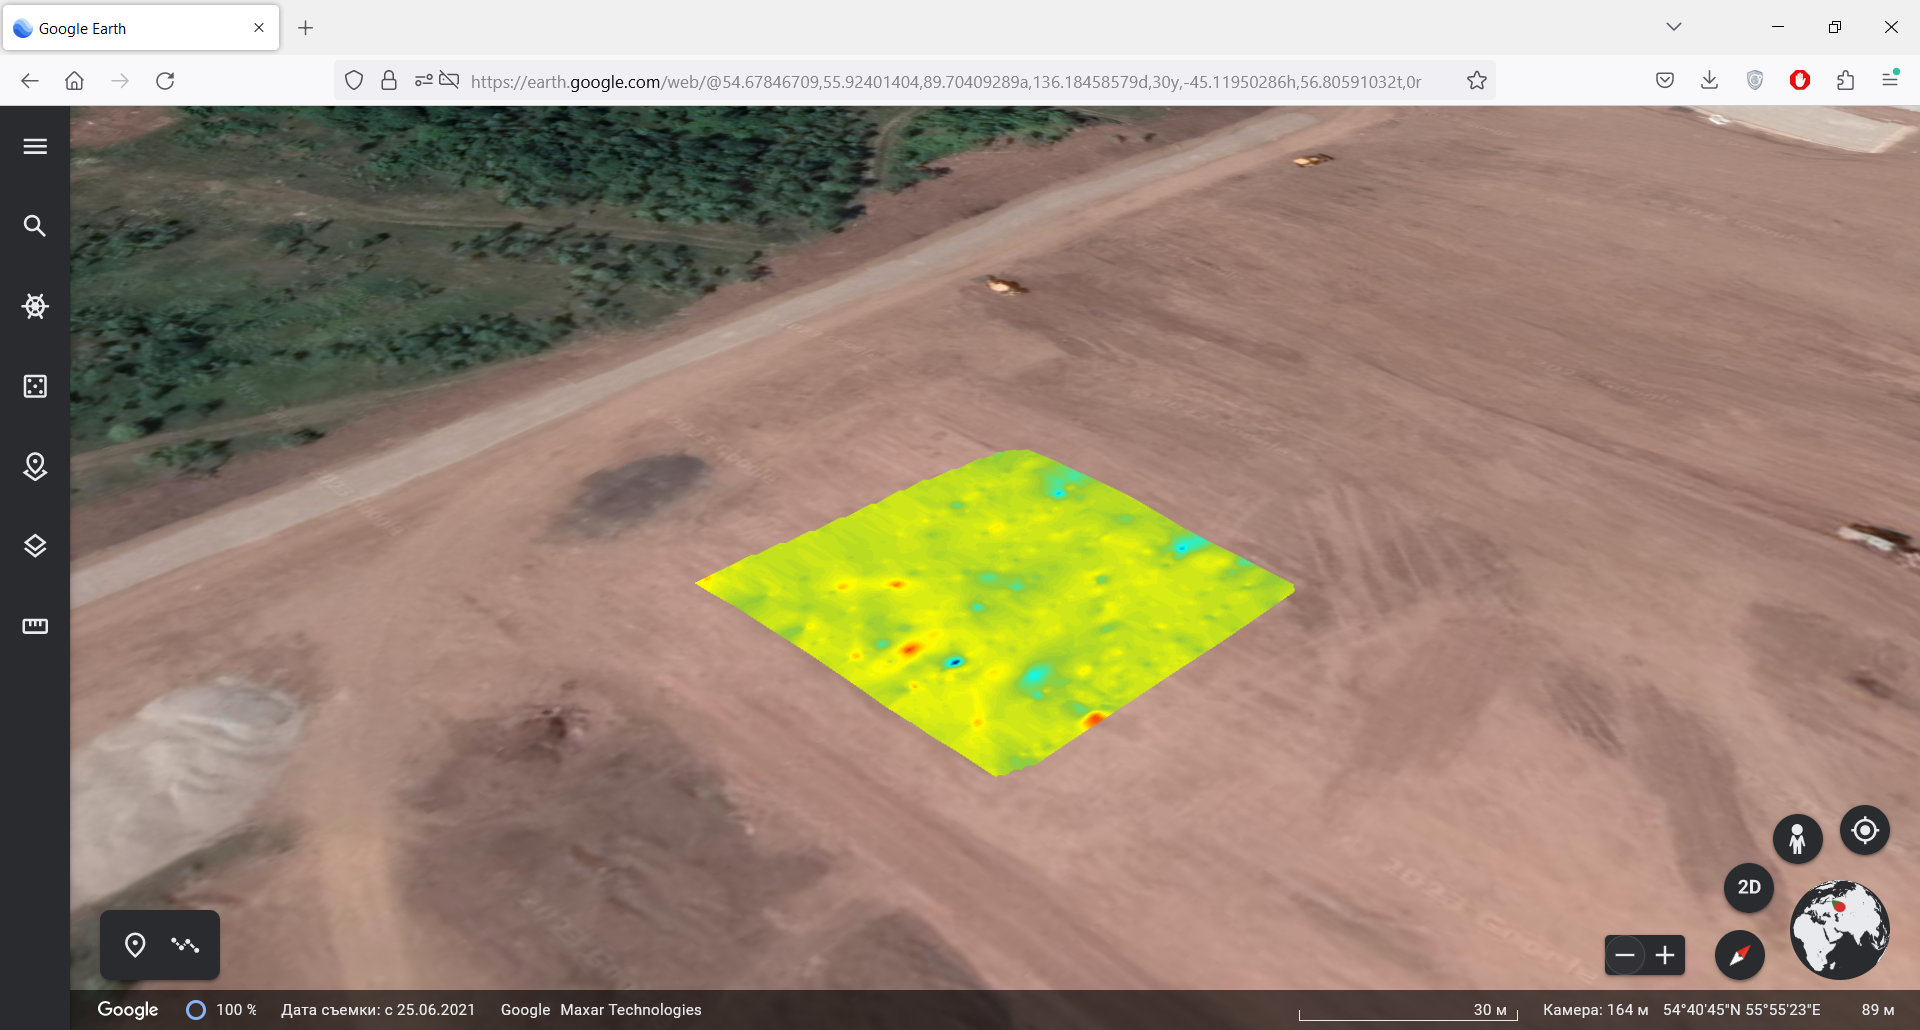
Task: Switch to the 2D view
Action: pyautogui.click(x=1749, y=888)
